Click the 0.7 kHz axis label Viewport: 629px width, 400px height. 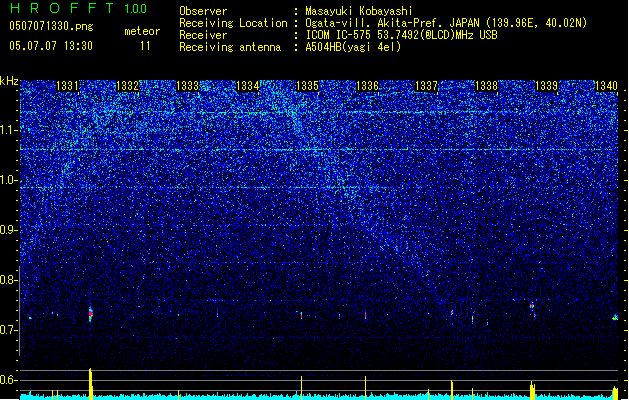point(8,330)
